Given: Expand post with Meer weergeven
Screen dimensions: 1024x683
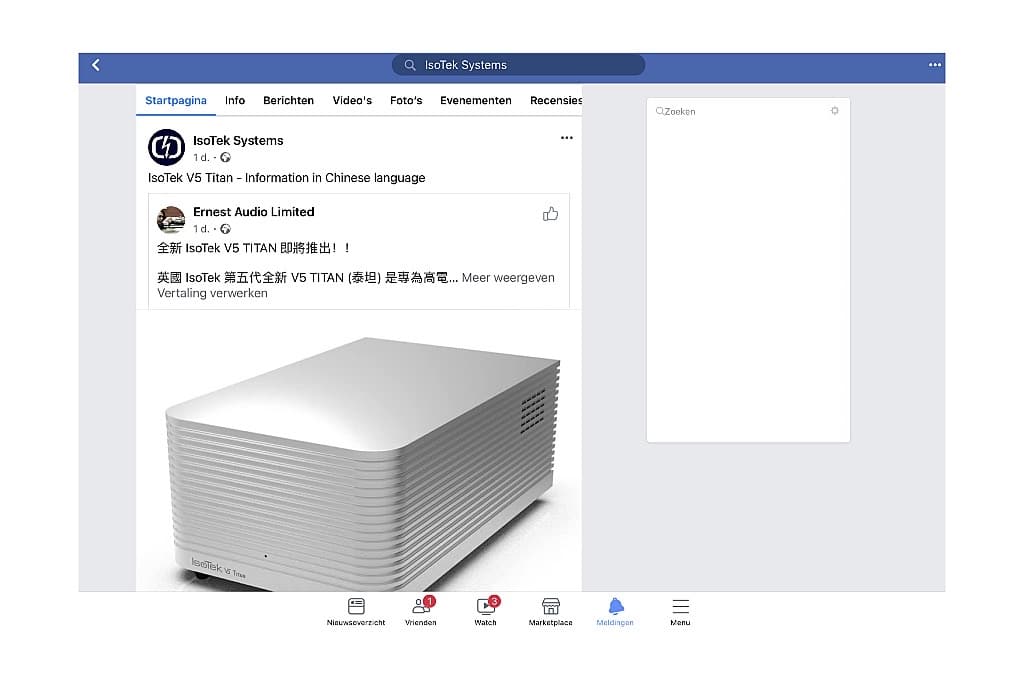Looking at the screenshot, I should (507, 278).
